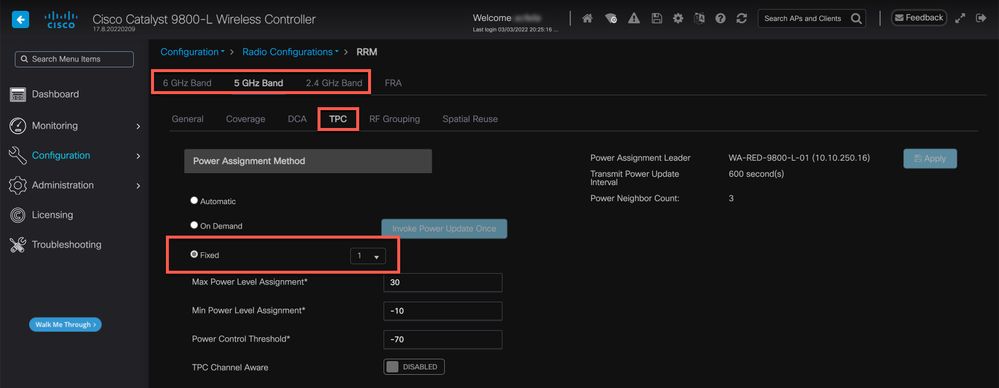Toggle TPC Channel Aware DISABLED switch
The height and width of the screenshot is (388, 999).
tap(413, 367)
